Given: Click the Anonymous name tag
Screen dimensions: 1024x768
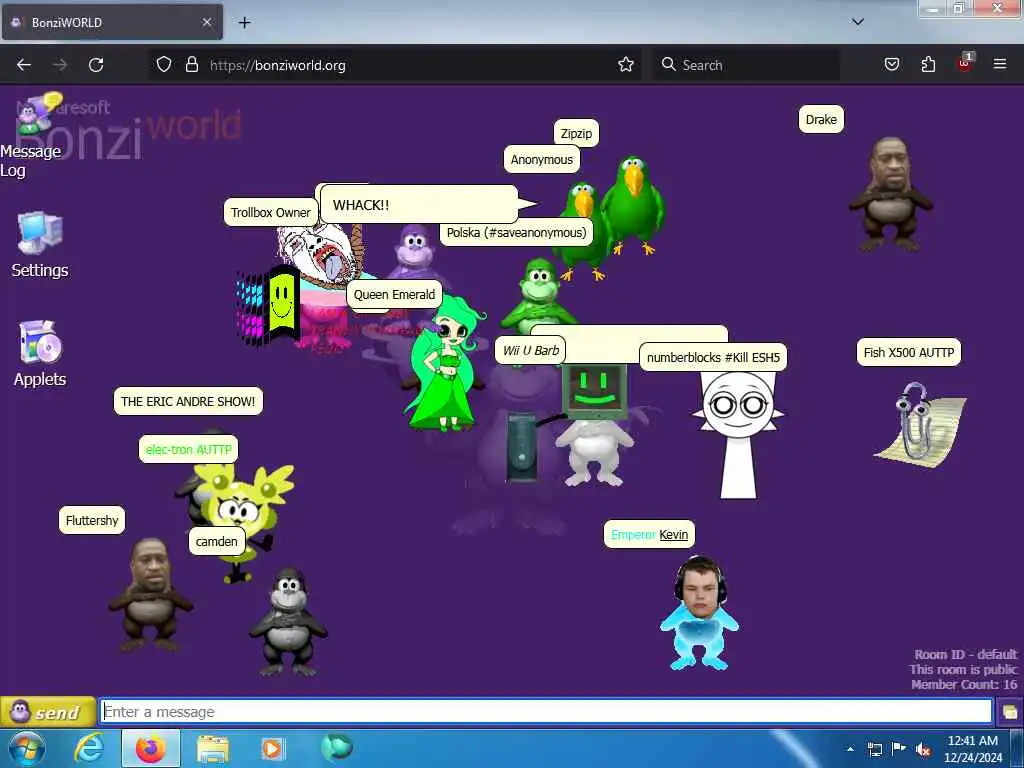Looking at the screenshot, I should point(541,159).
